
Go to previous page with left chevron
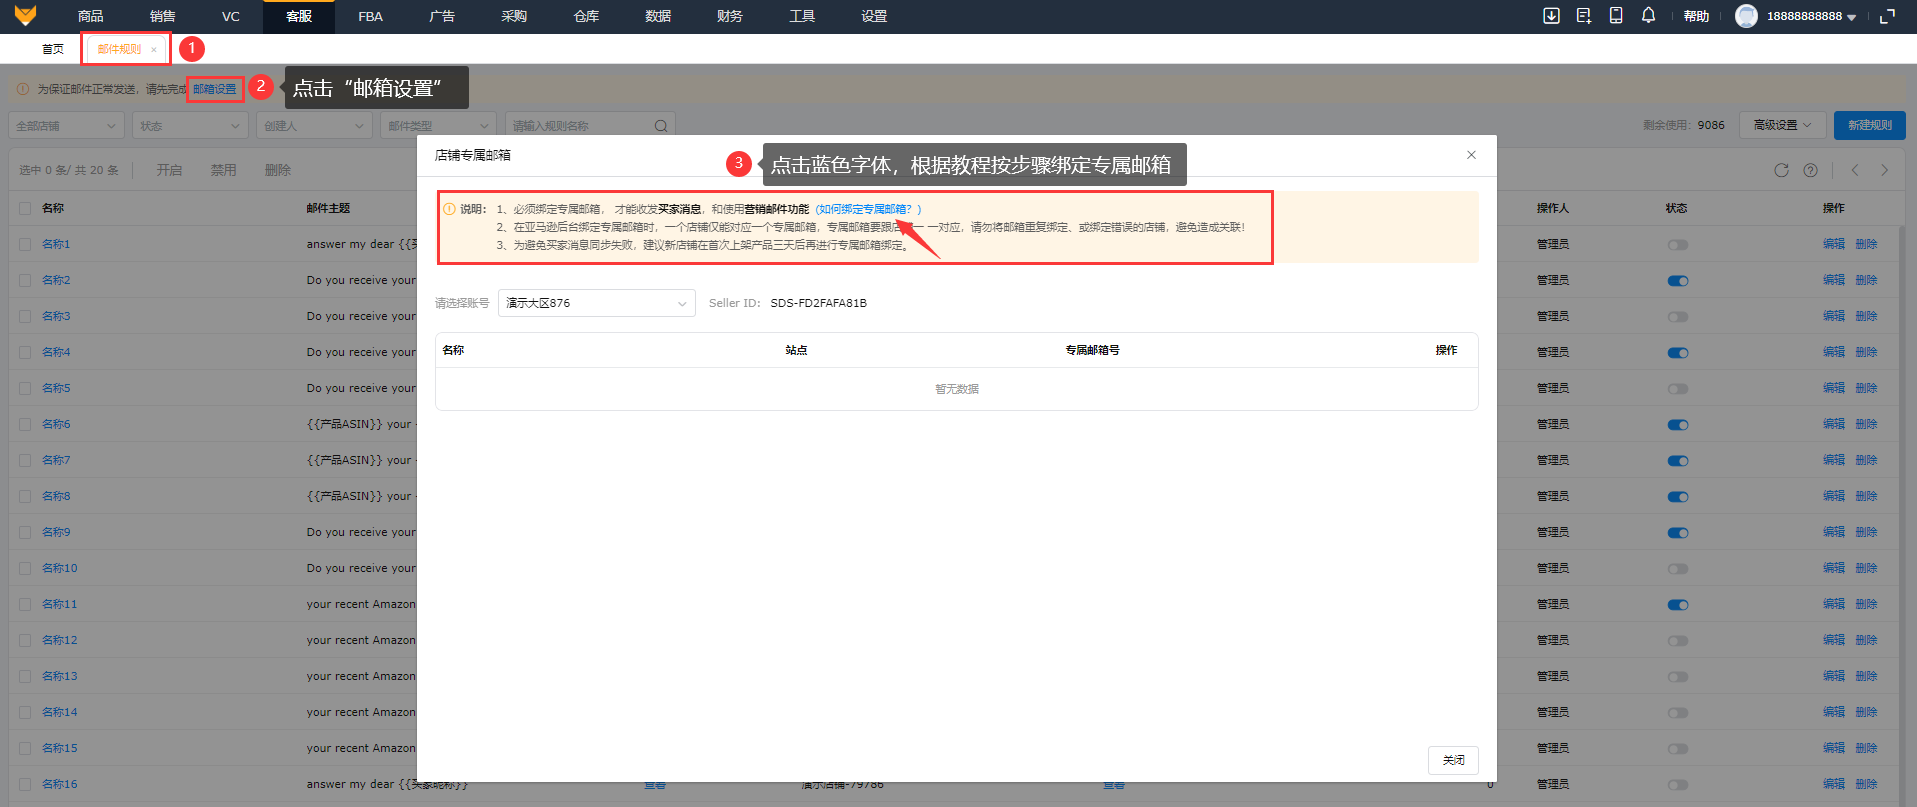pos(1855,170)
